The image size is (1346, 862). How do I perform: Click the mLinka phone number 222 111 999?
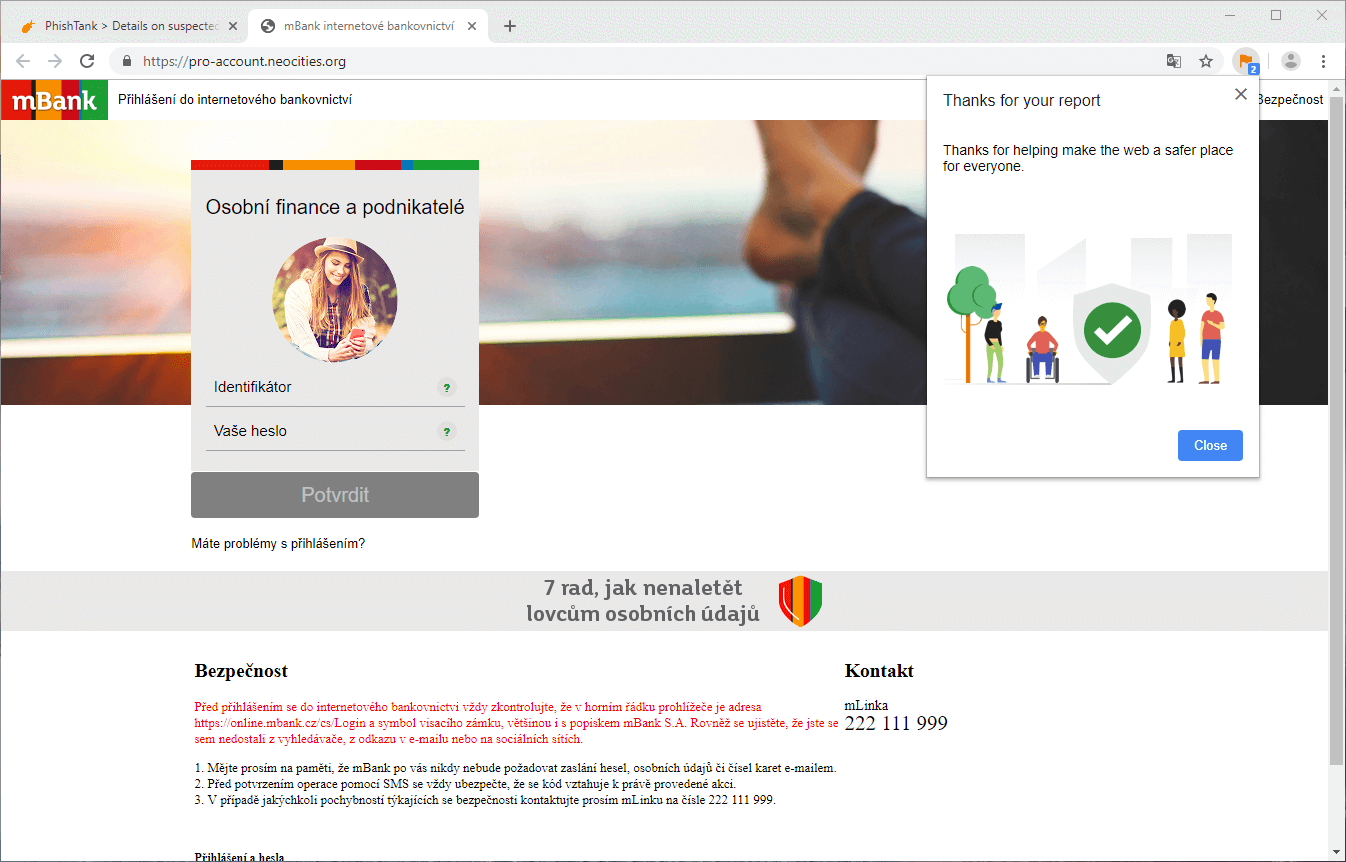click(x=896, y=723)
